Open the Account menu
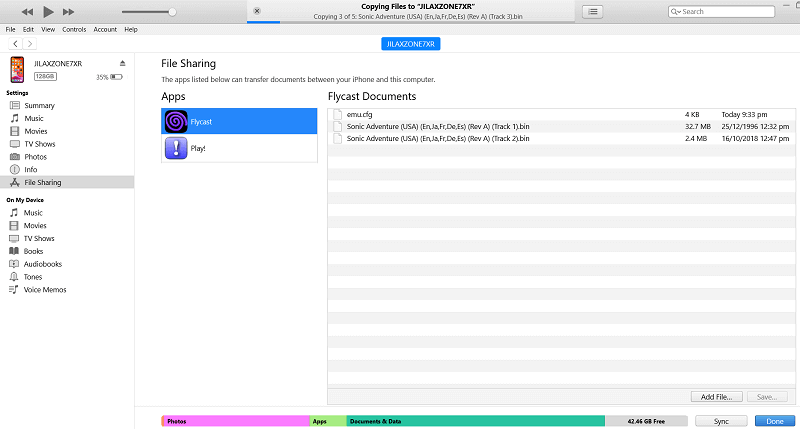800x429 pixels. [x=105, y=30]
